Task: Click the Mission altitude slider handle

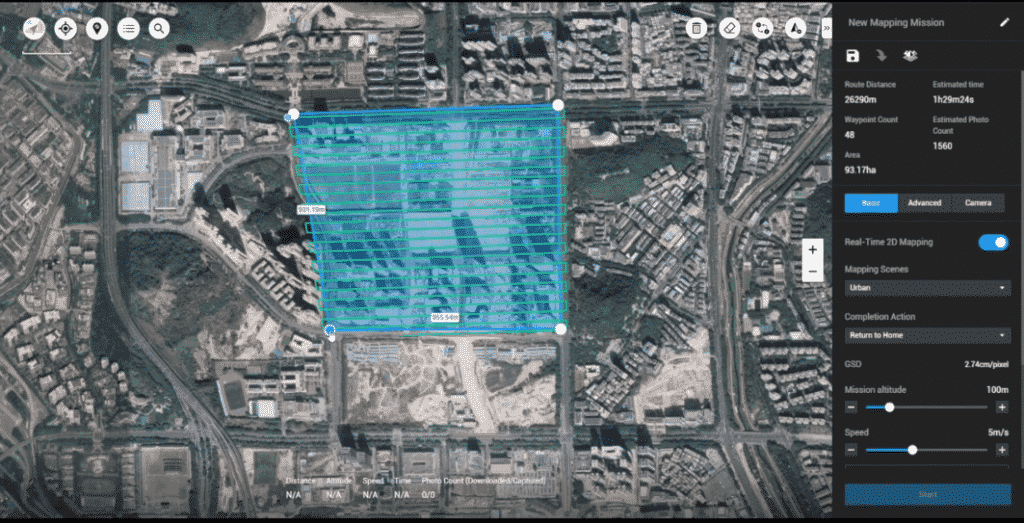Action: point(889,407)
